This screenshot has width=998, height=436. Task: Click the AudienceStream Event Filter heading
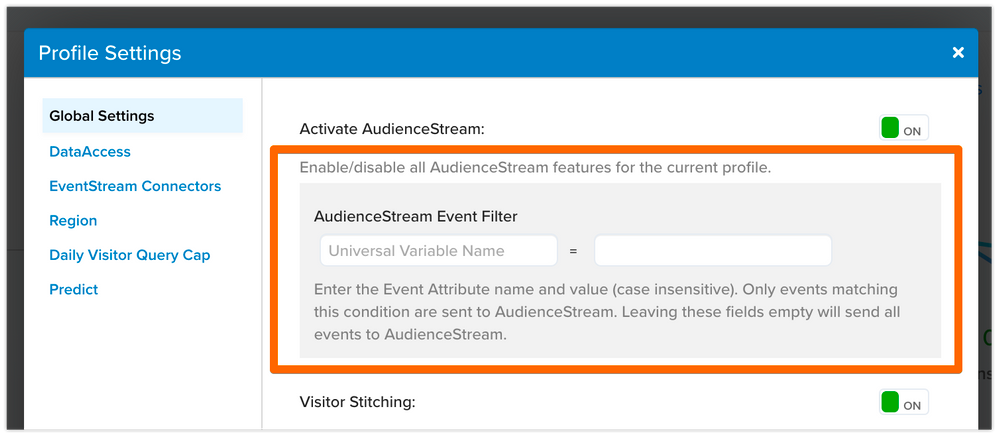(x=415, y=216)
